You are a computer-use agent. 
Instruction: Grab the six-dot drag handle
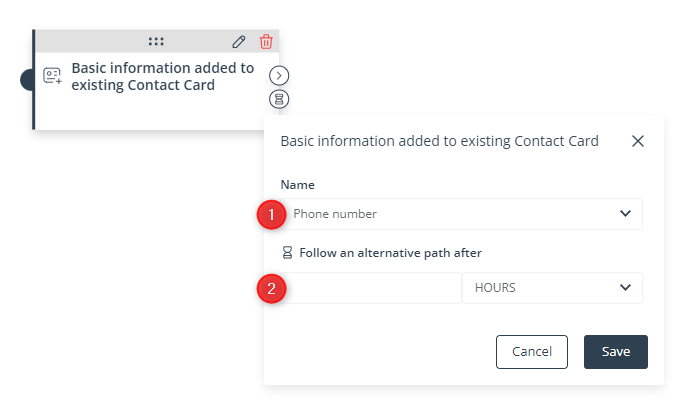[156, 41]
